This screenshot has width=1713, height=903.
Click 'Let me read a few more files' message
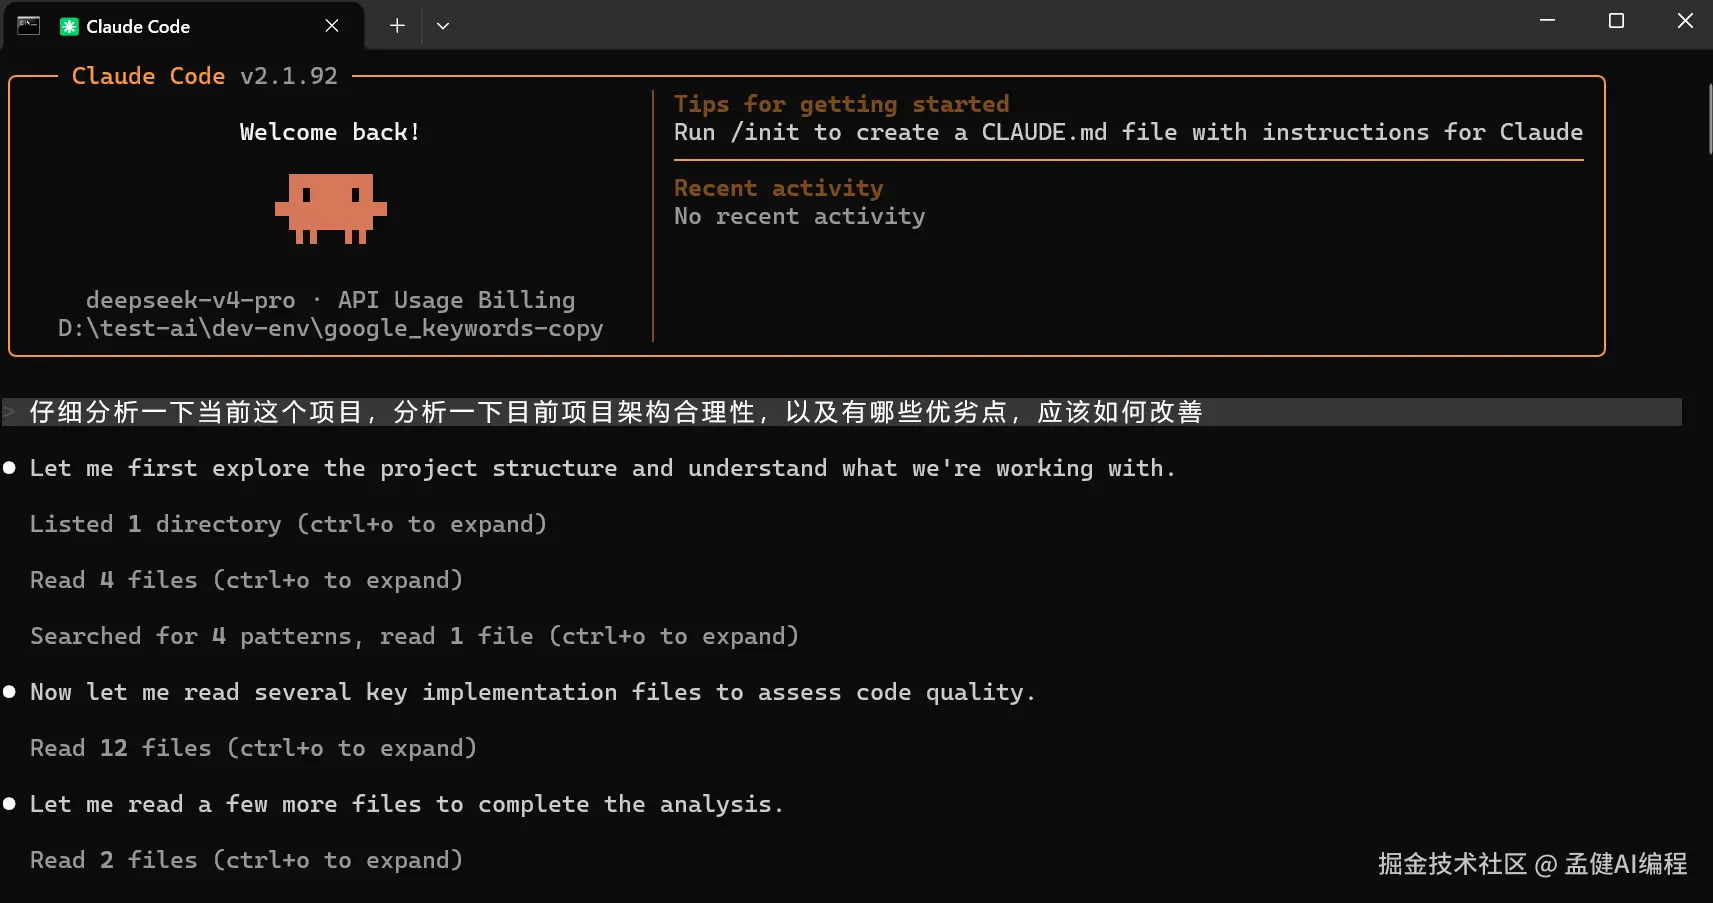(x=406, y=804)
